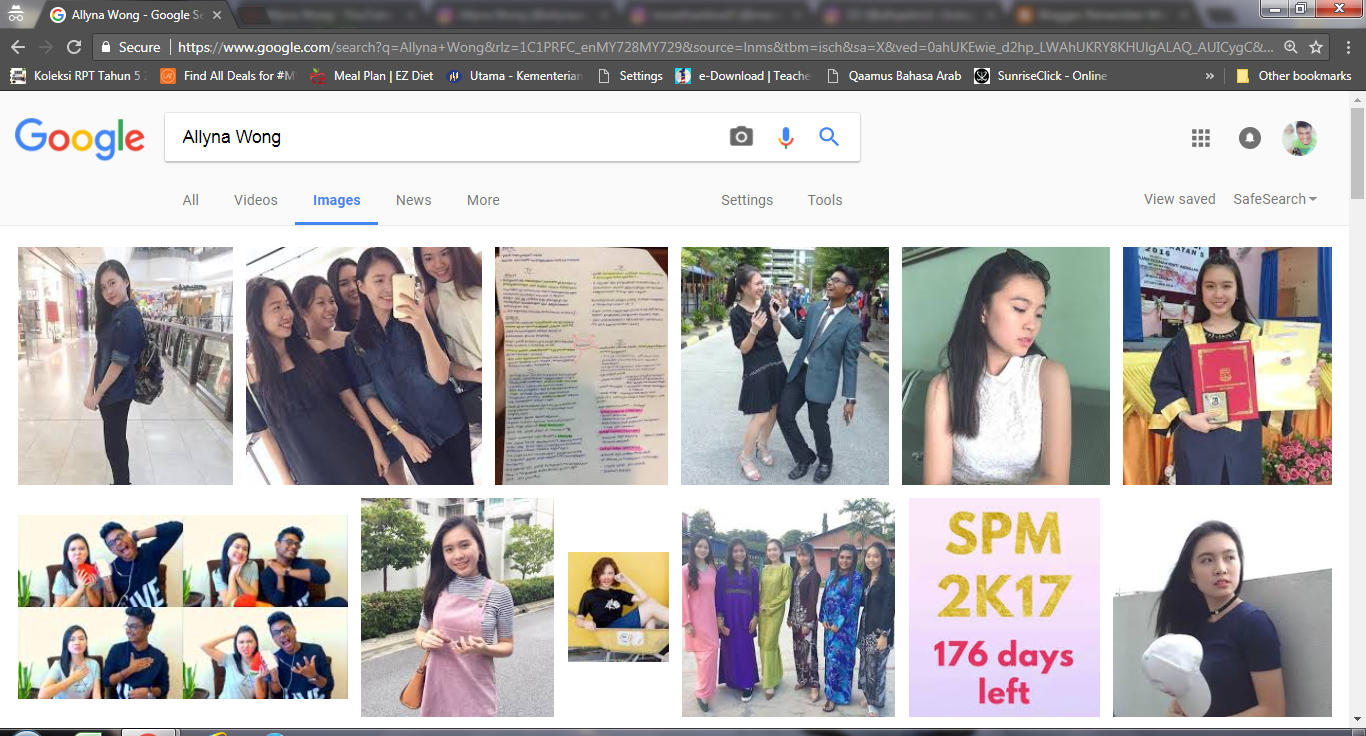This screenshot has width=1366, height=736.
Task: Start voice search with the microphone icon
Action: 786,136
